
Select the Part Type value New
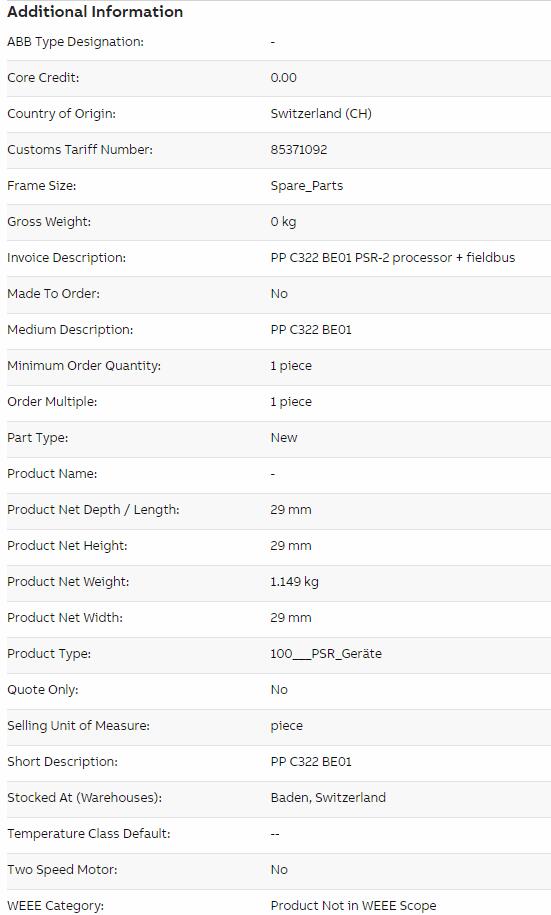pos(284,438)
